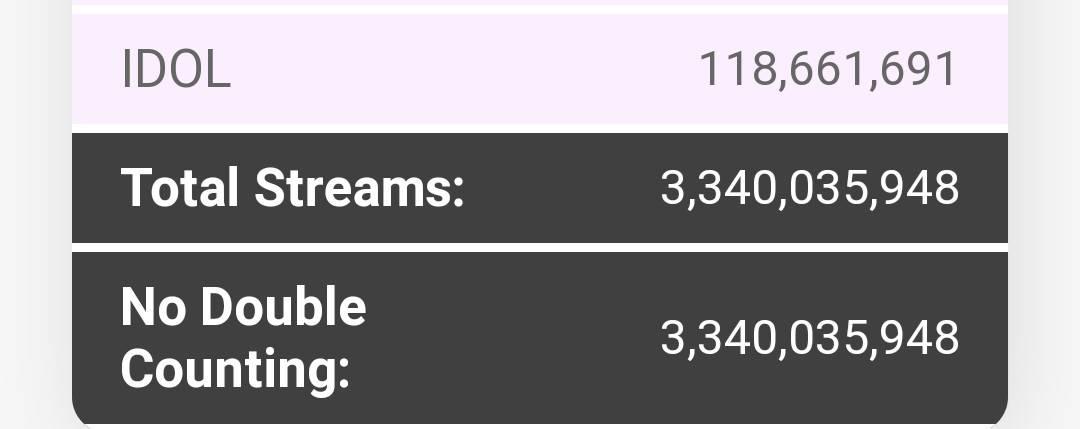Click empty pink space between IDOL and its count
Screen dimensions: 1080x429
[x=465, y=70]
